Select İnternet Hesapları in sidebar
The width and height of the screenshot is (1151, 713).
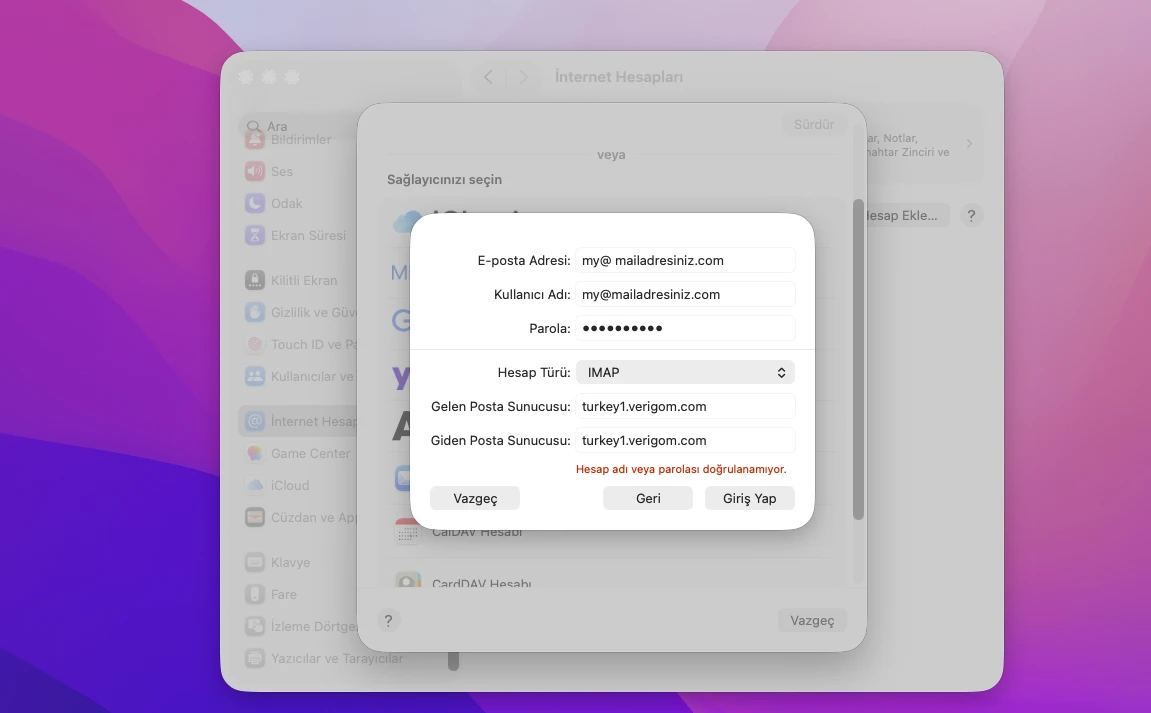pyautogui.click(x=300, y=422)
